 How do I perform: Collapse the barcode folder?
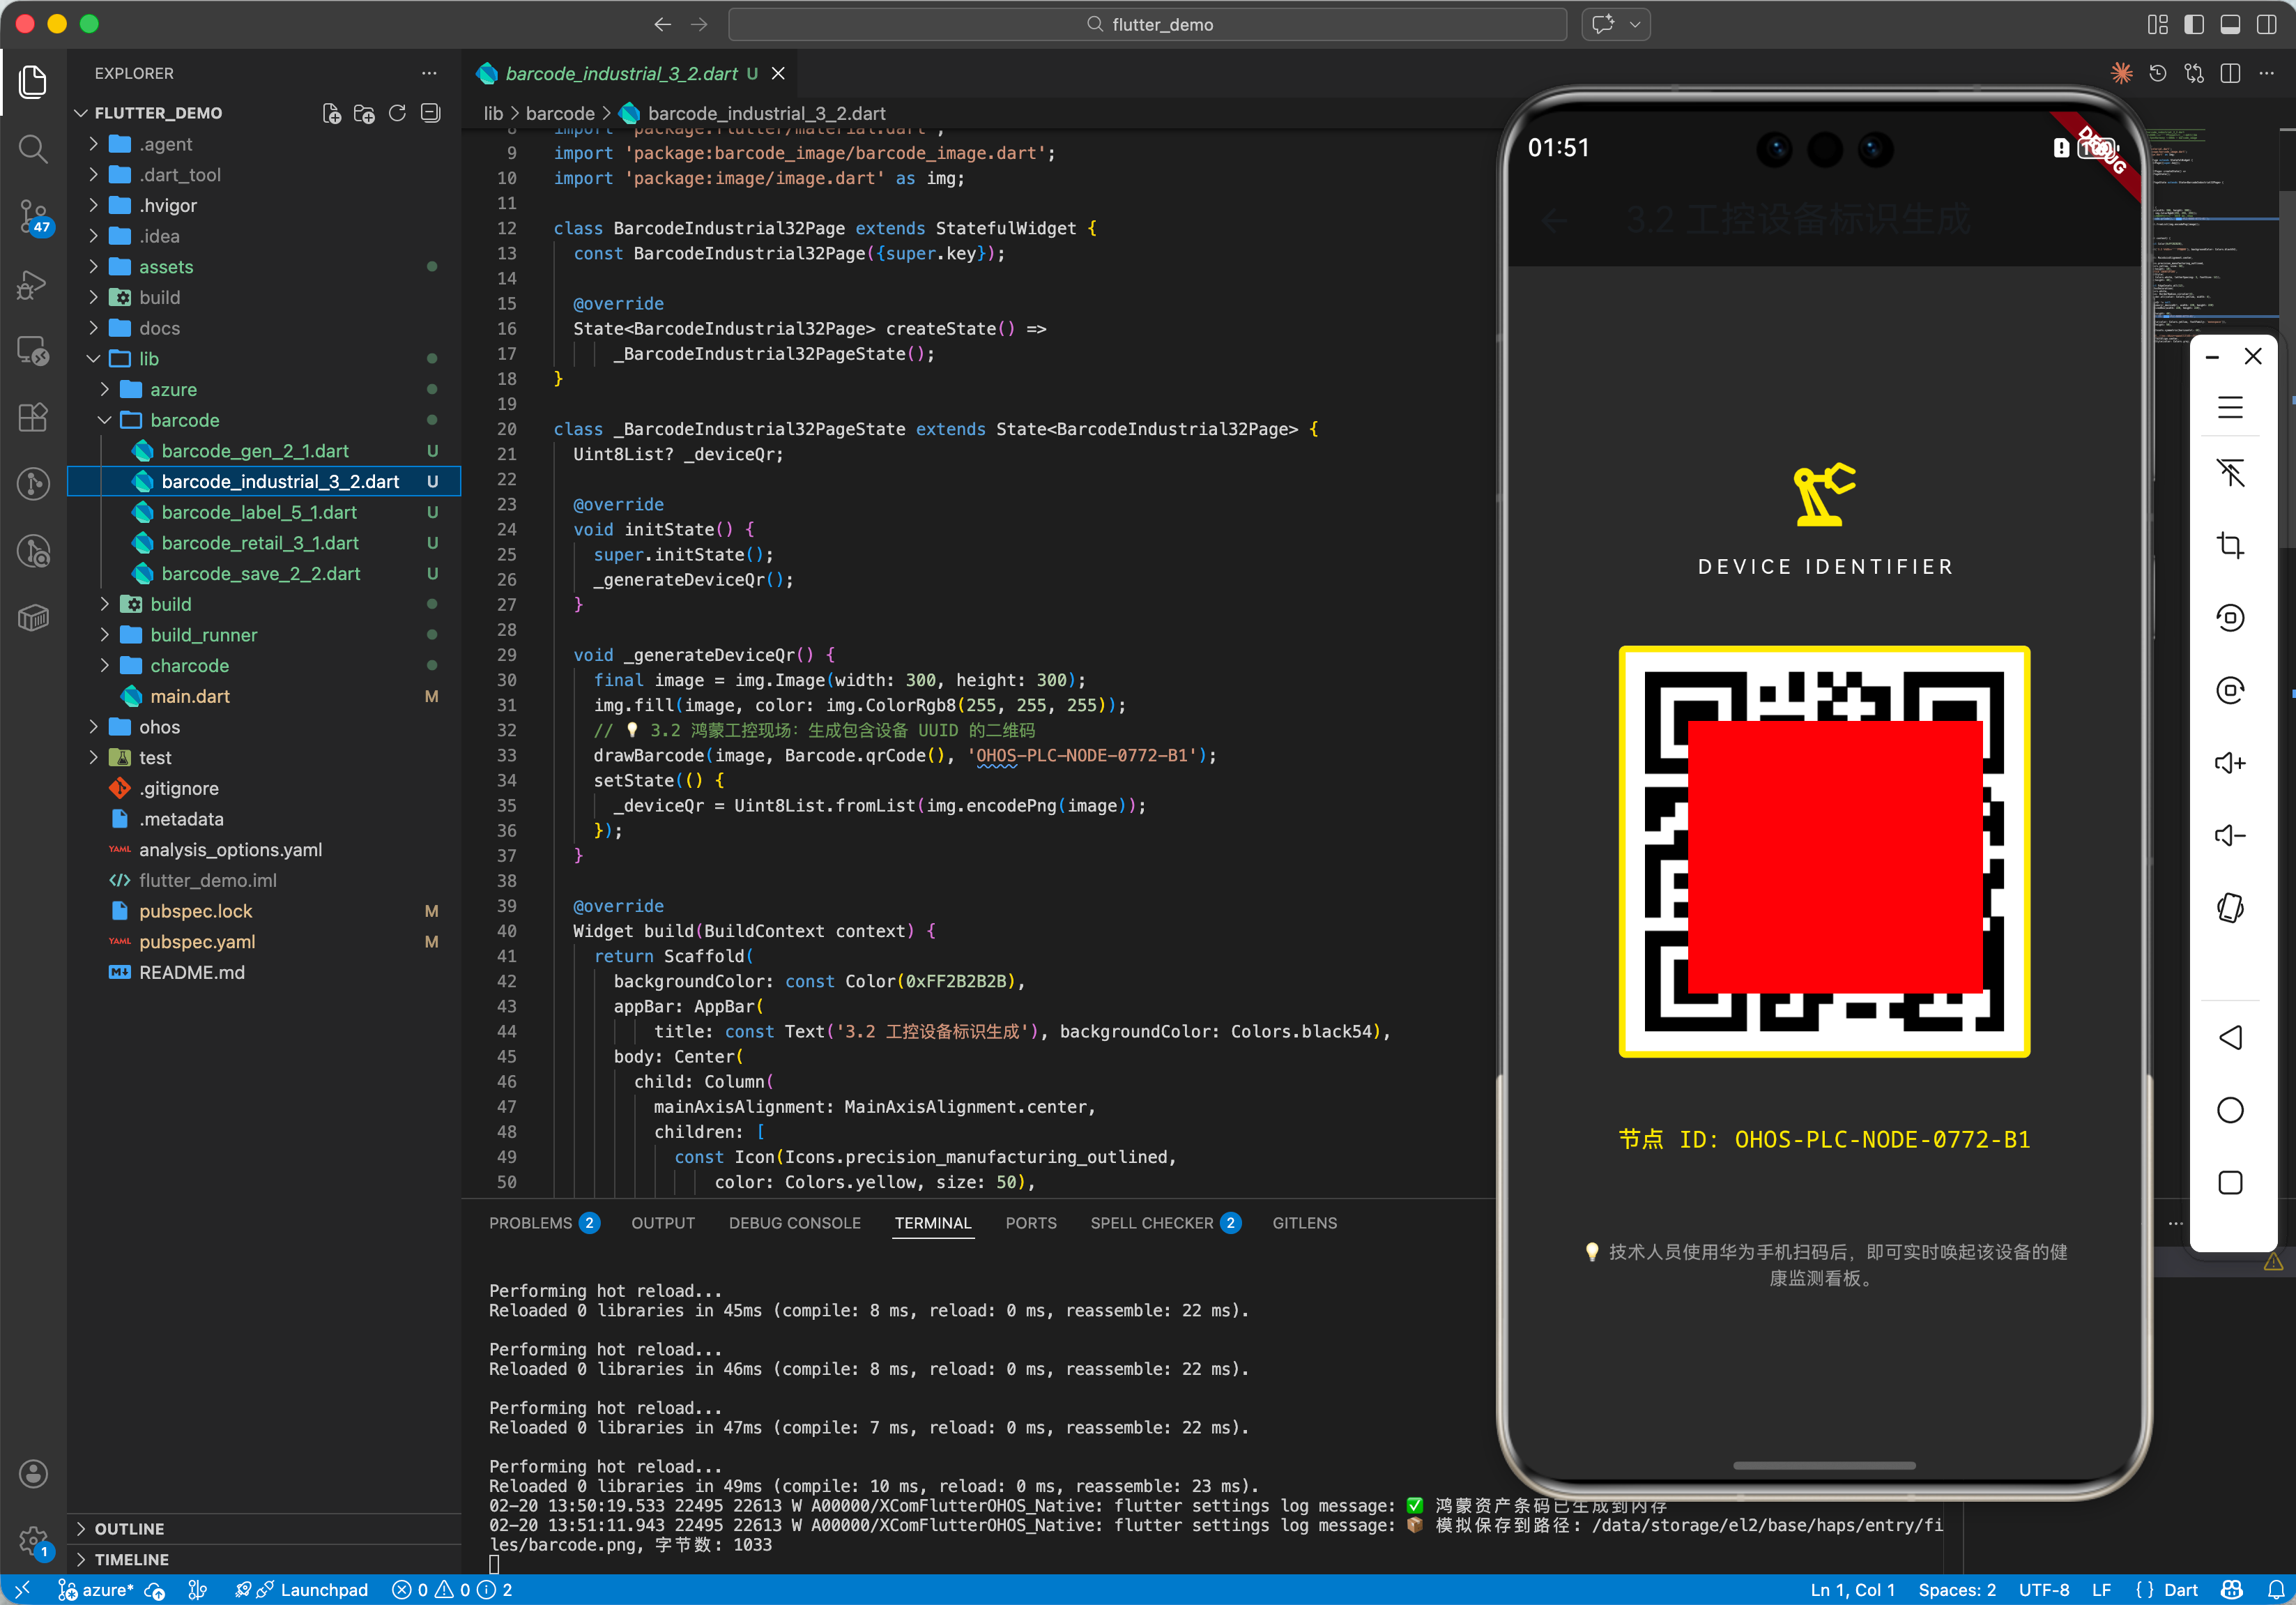[184, 420]
